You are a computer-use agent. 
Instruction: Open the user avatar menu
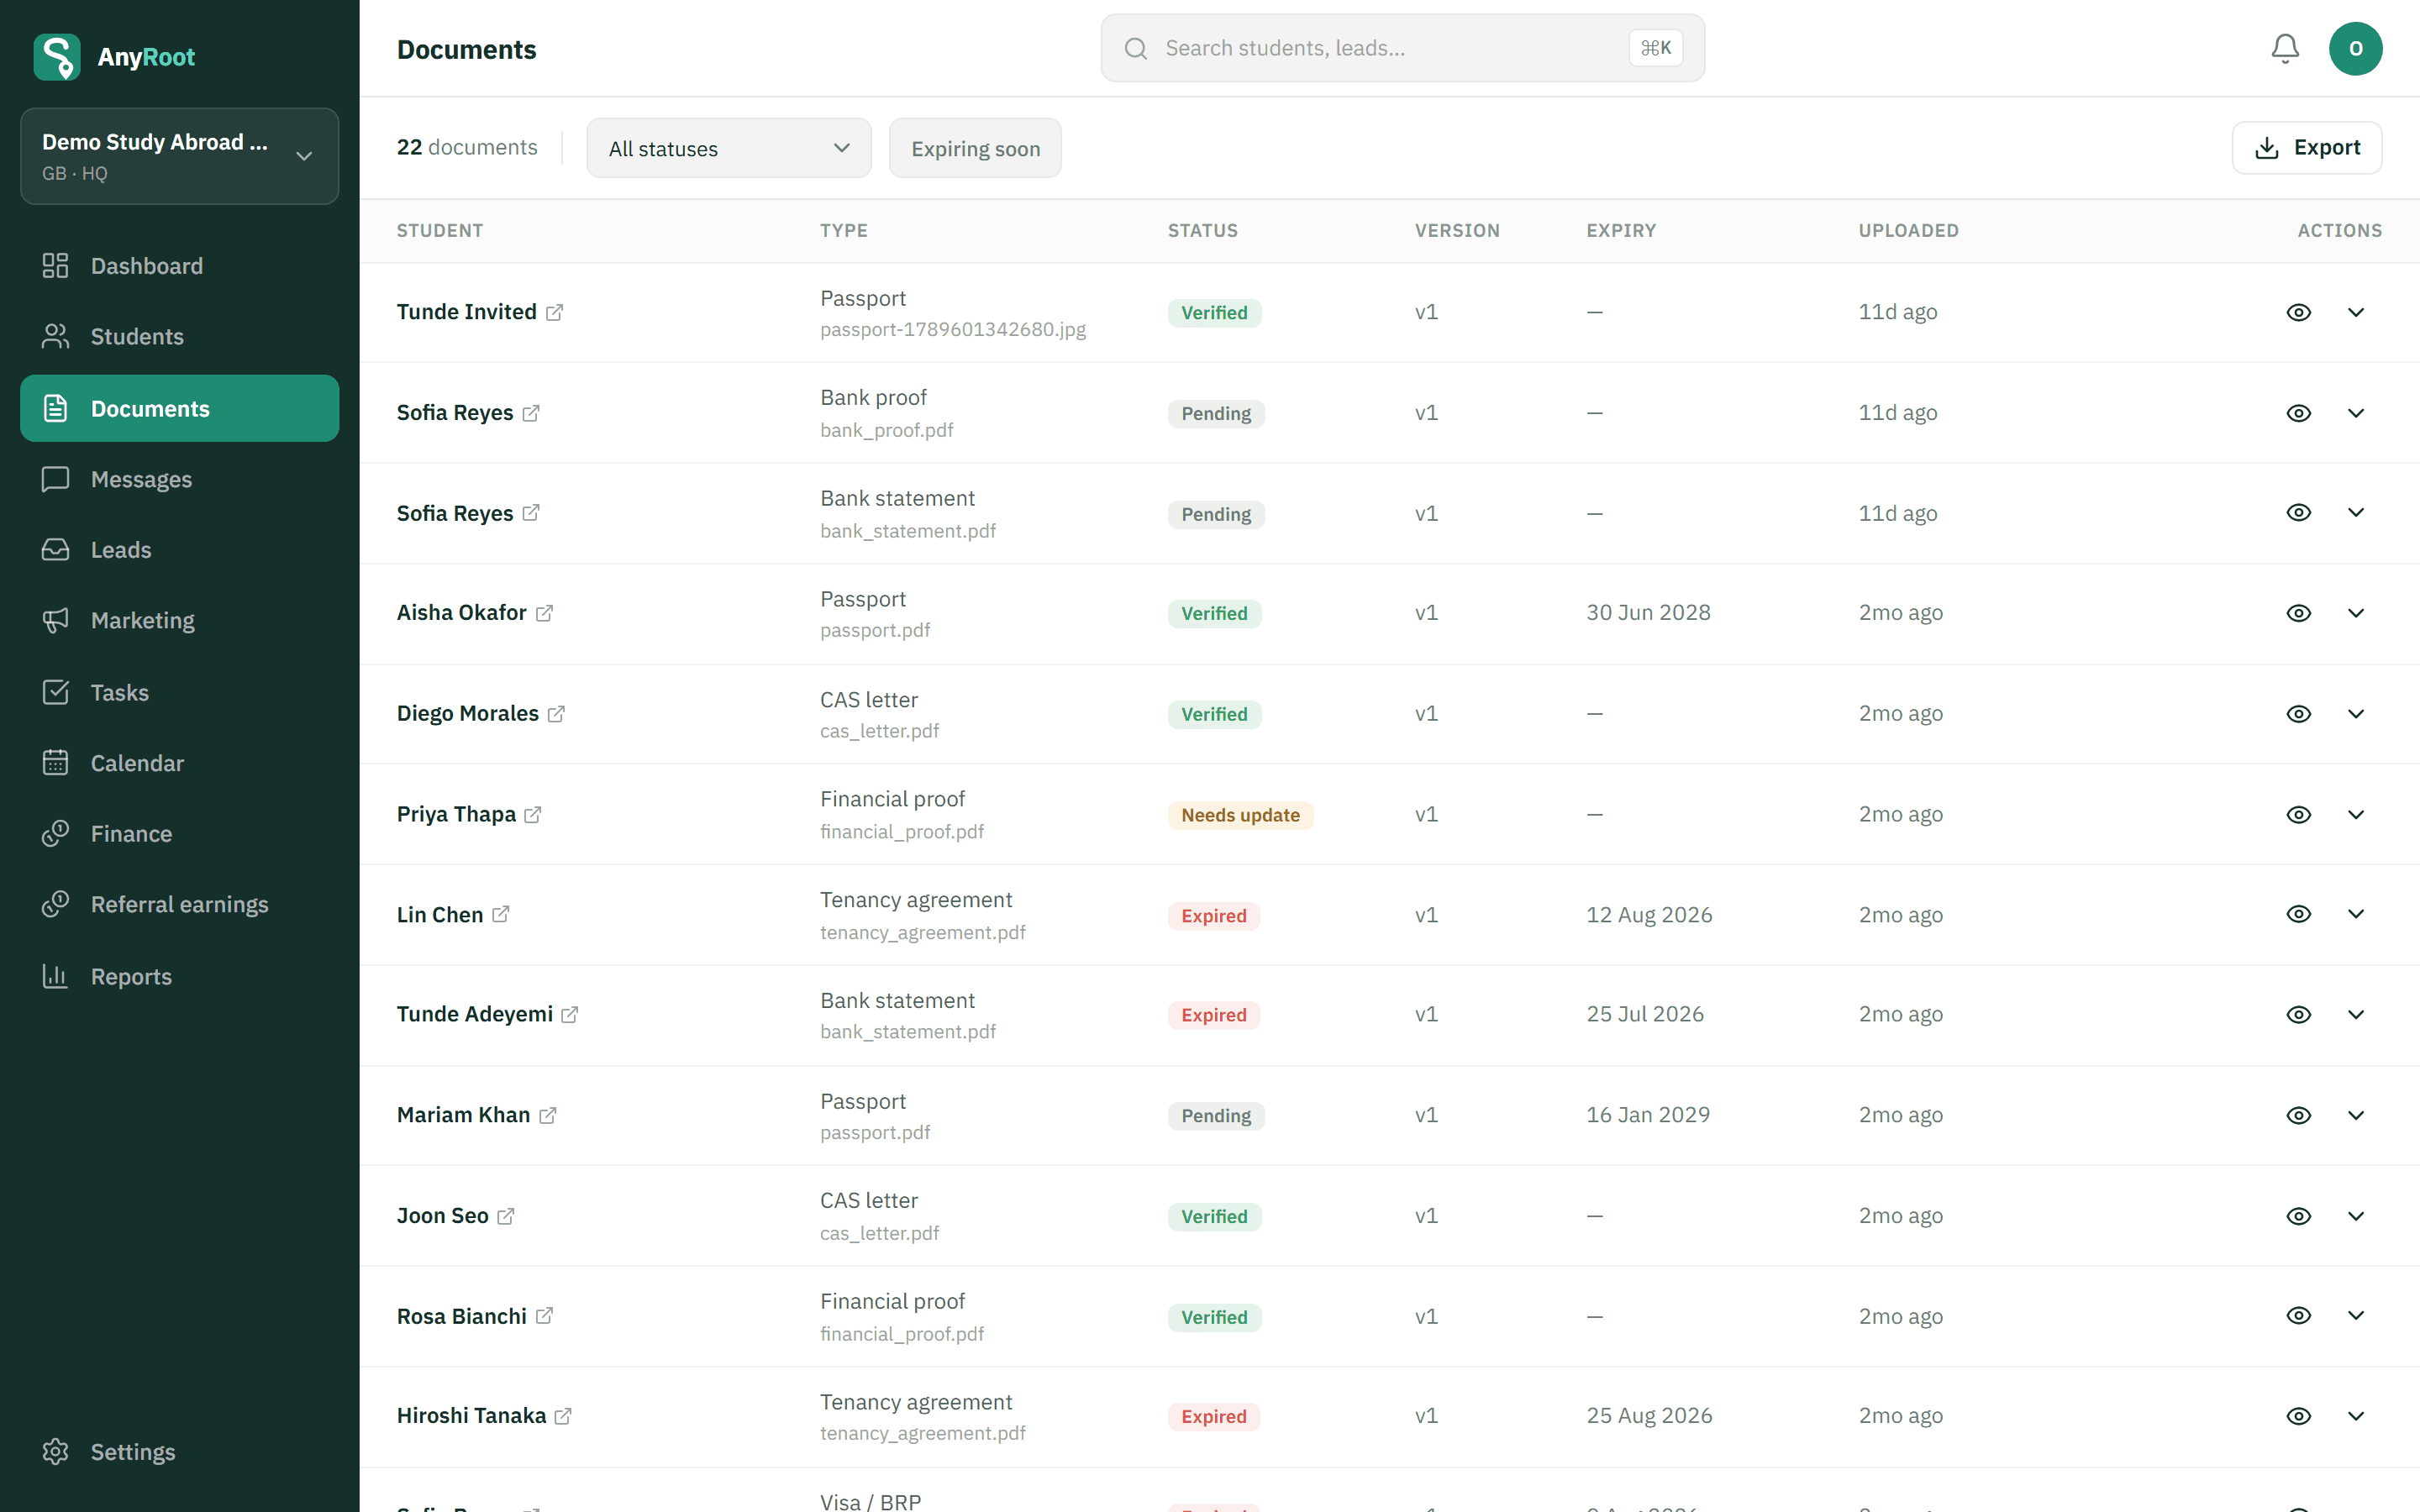tap(2355, 48)
